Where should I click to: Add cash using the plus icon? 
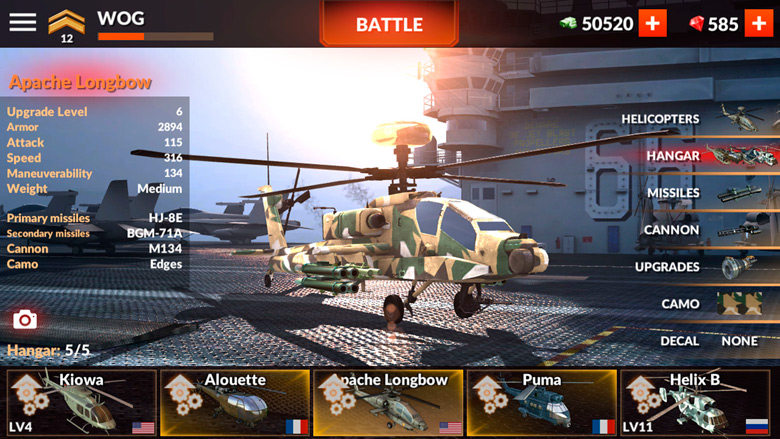click(x=652, y=23)
